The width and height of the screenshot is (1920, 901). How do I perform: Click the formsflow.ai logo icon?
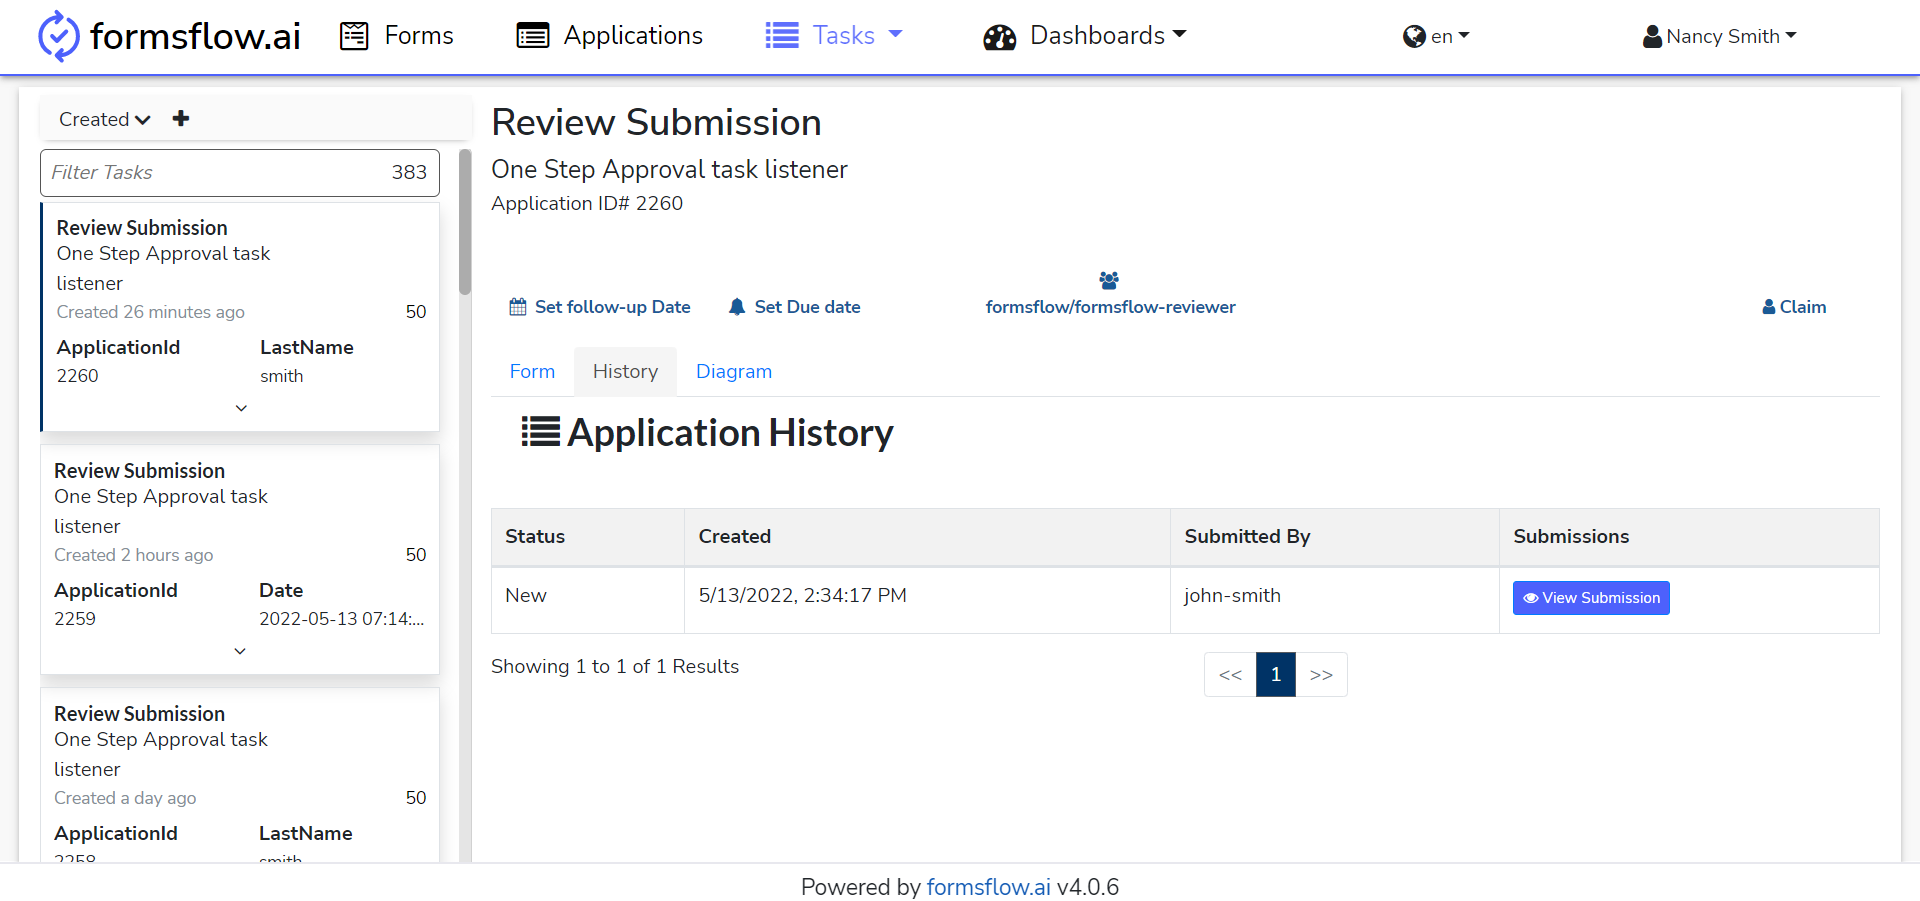click(58, 36)
